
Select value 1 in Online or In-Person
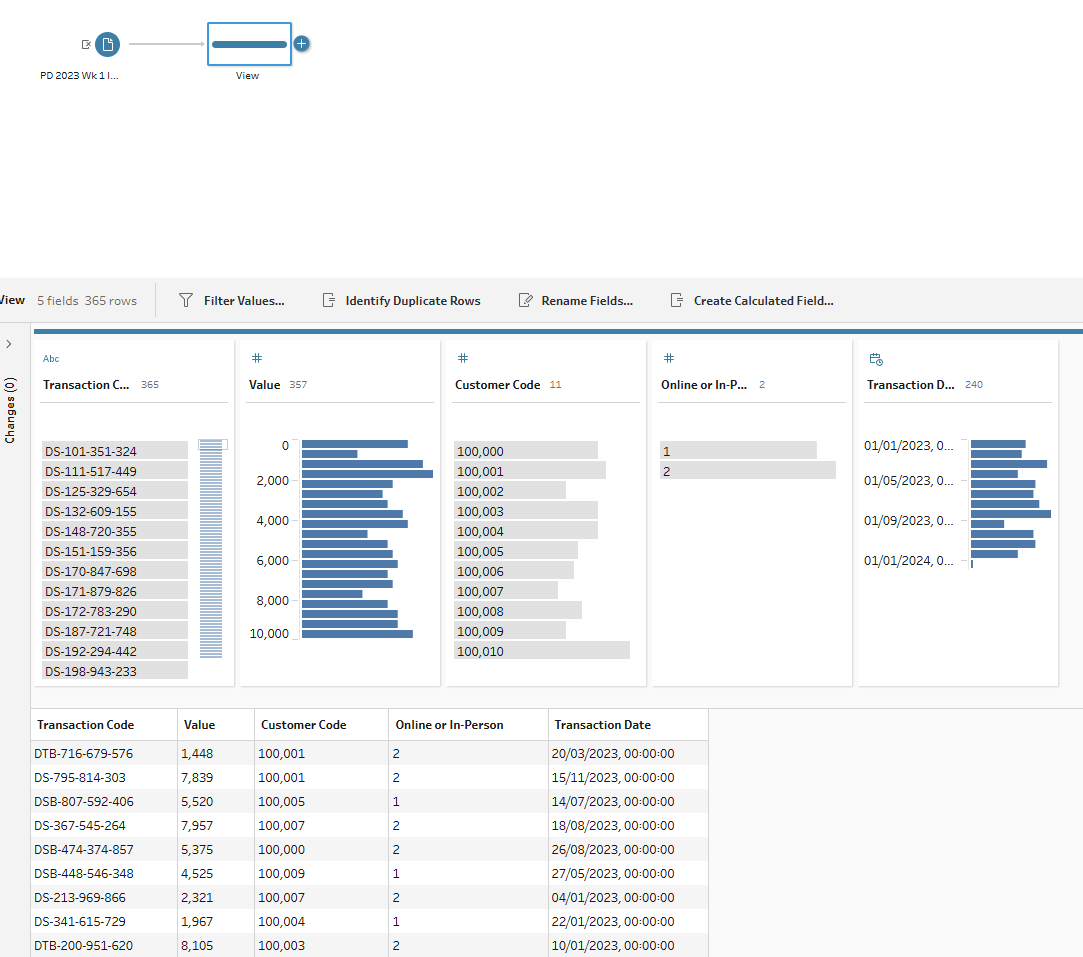738,451
